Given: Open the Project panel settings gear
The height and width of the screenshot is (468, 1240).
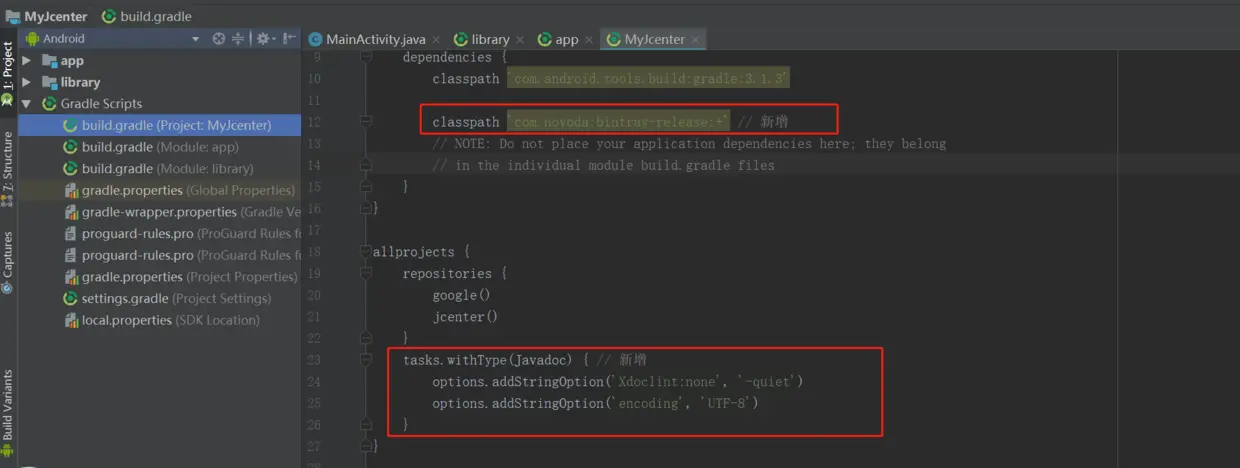Looking at the screenshot, I should [264, 38].
